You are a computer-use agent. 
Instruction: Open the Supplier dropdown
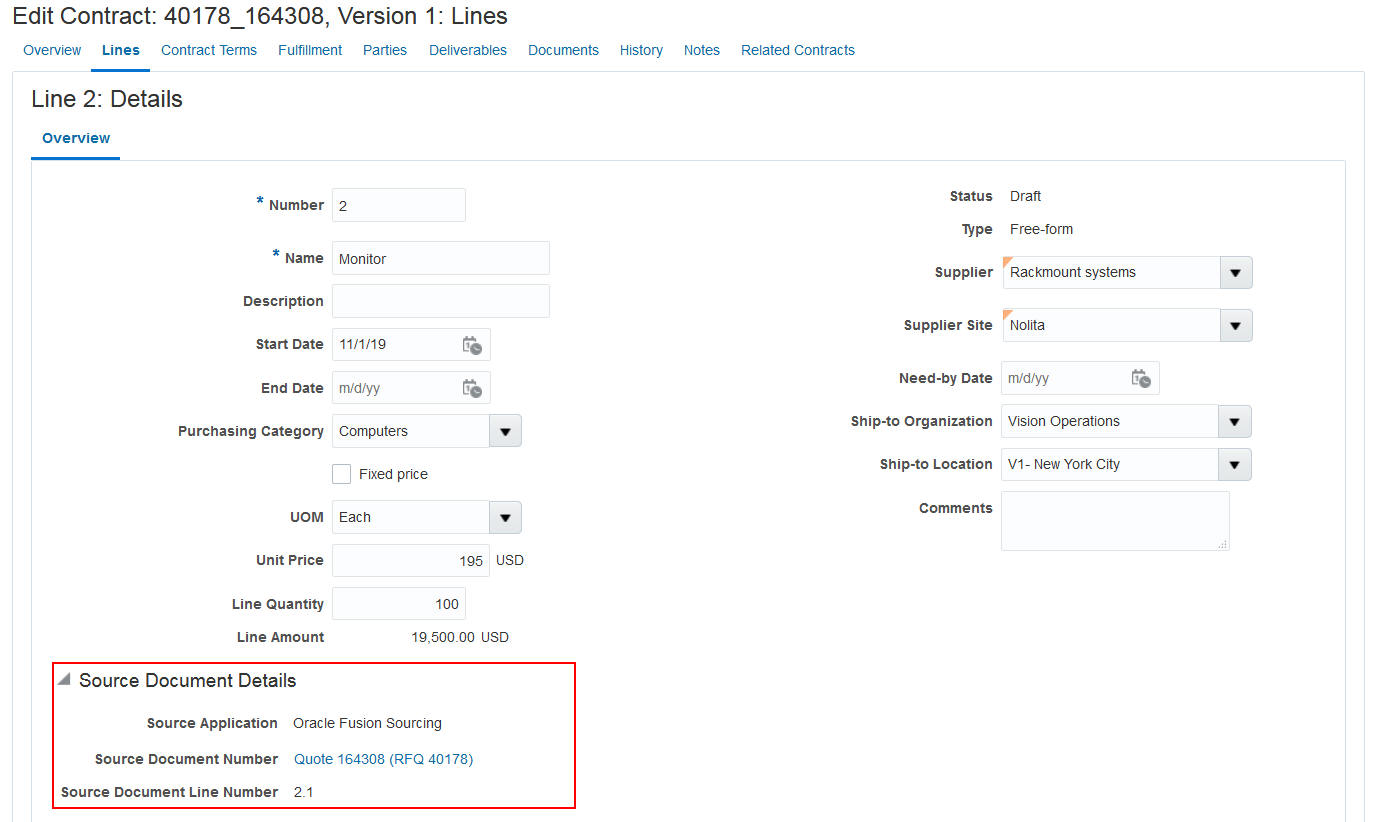(1236, 272)
